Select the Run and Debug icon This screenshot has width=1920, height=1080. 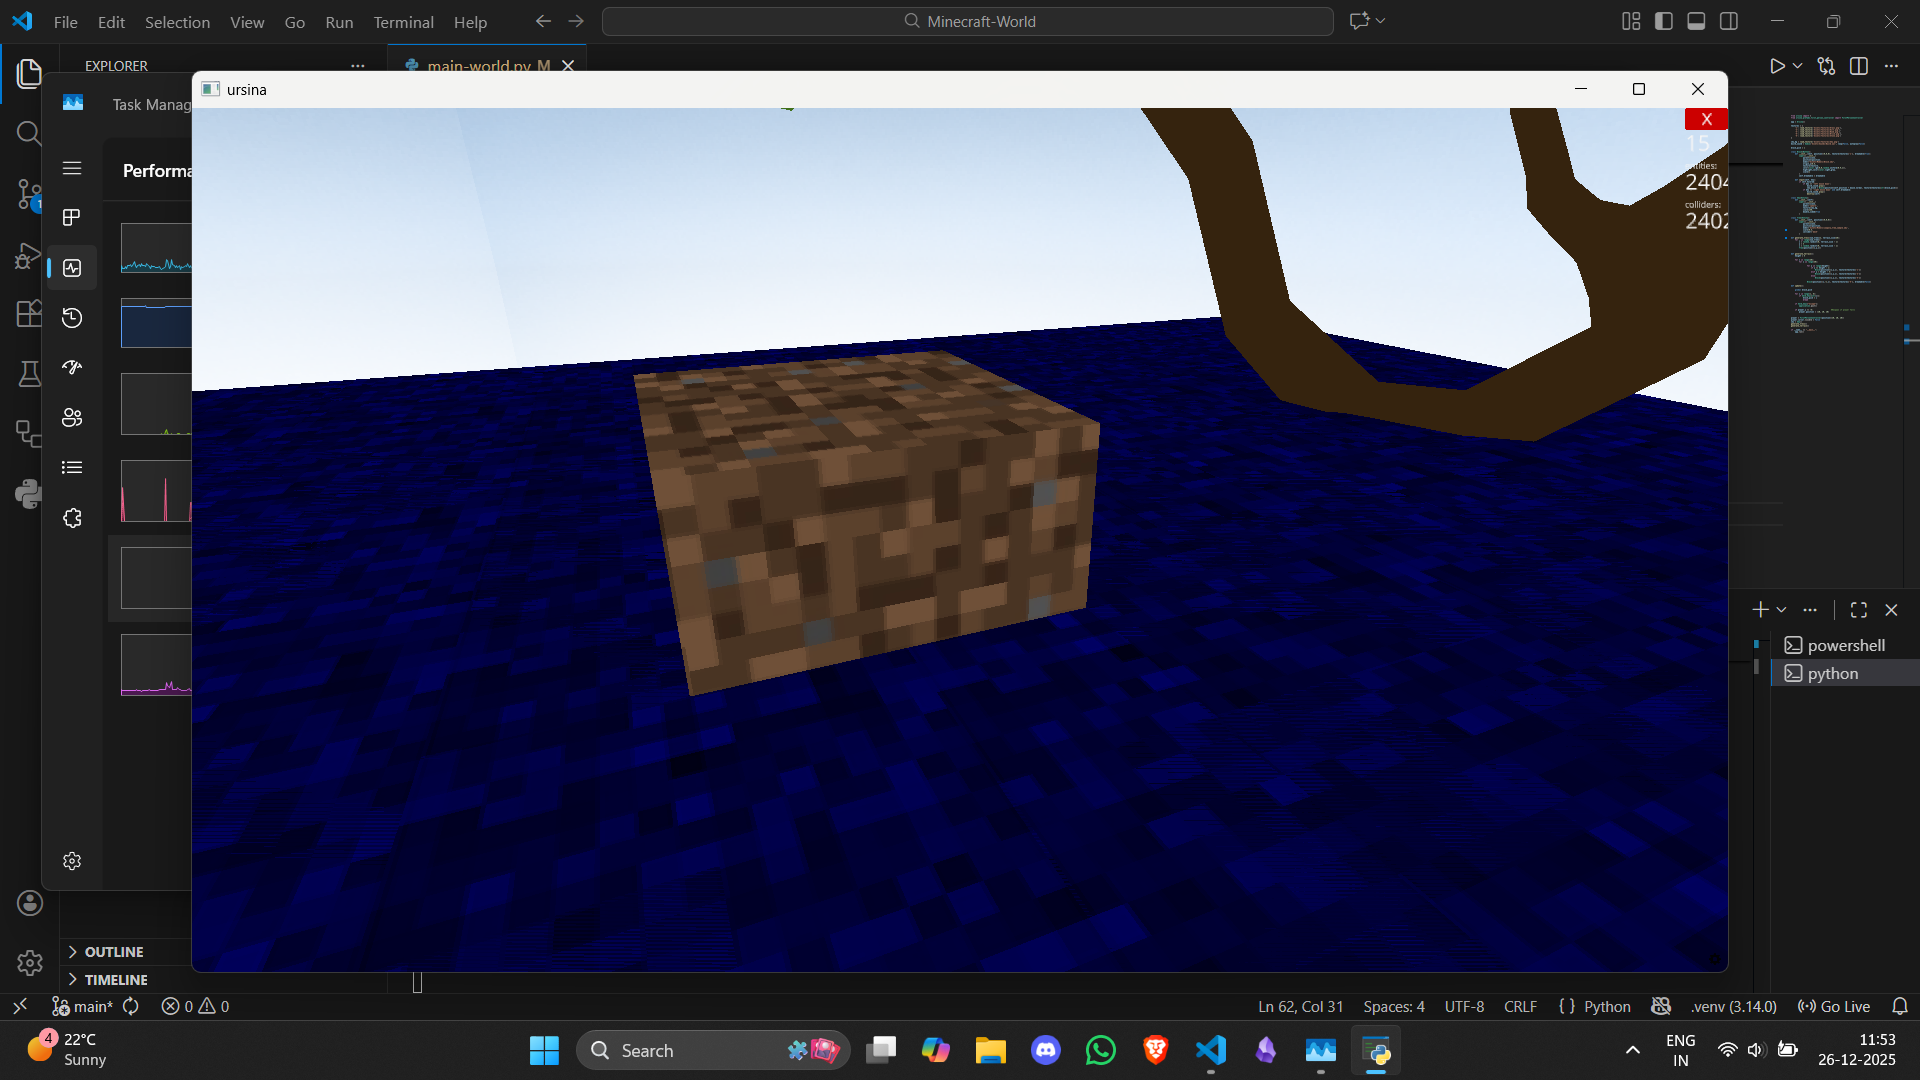[29, 256]
